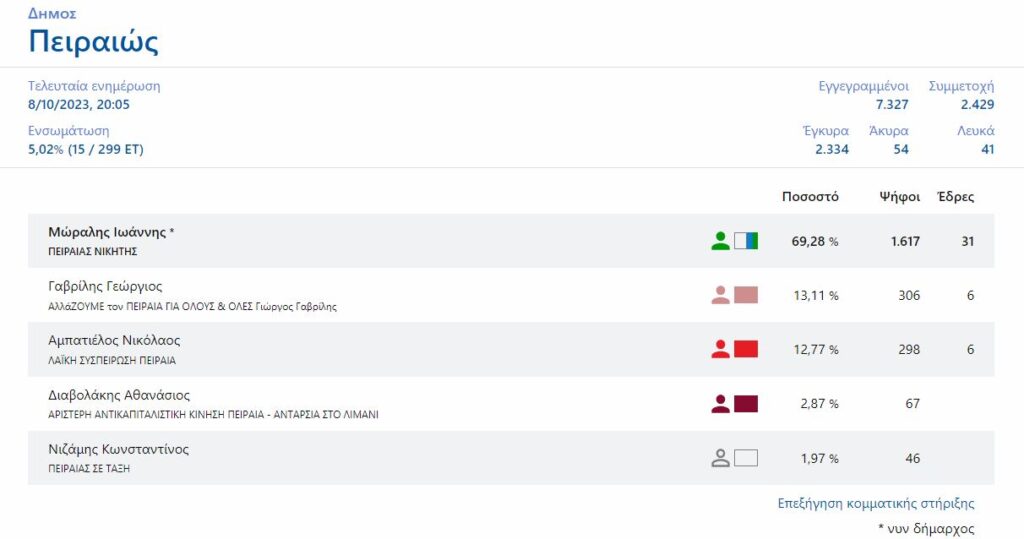
Task: Choose candidate Διαβολάκης Αθανάσιος
Action: [119, 395]
